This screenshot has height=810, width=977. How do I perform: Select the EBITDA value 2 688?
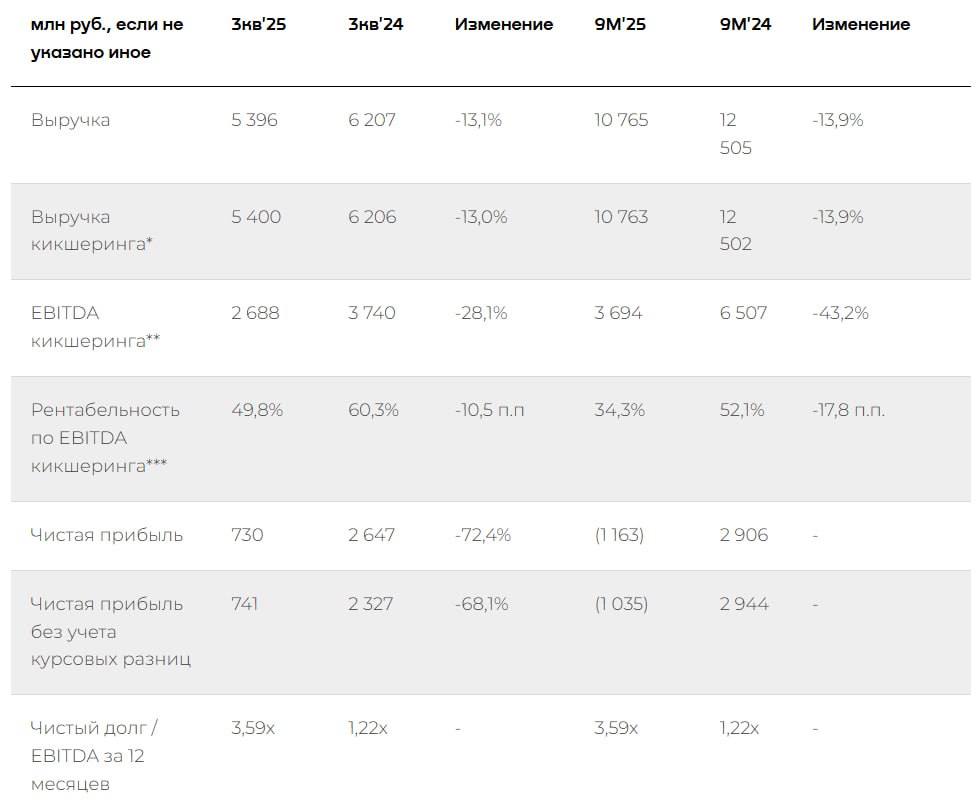coord(255,313)
